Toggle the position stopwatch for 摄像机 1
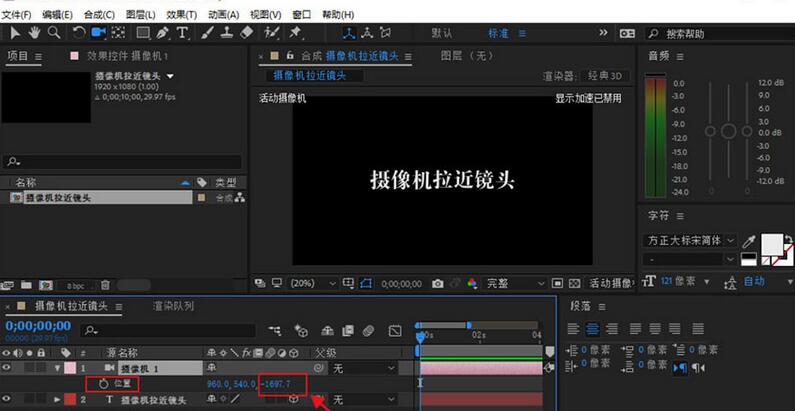 point(103,384)
